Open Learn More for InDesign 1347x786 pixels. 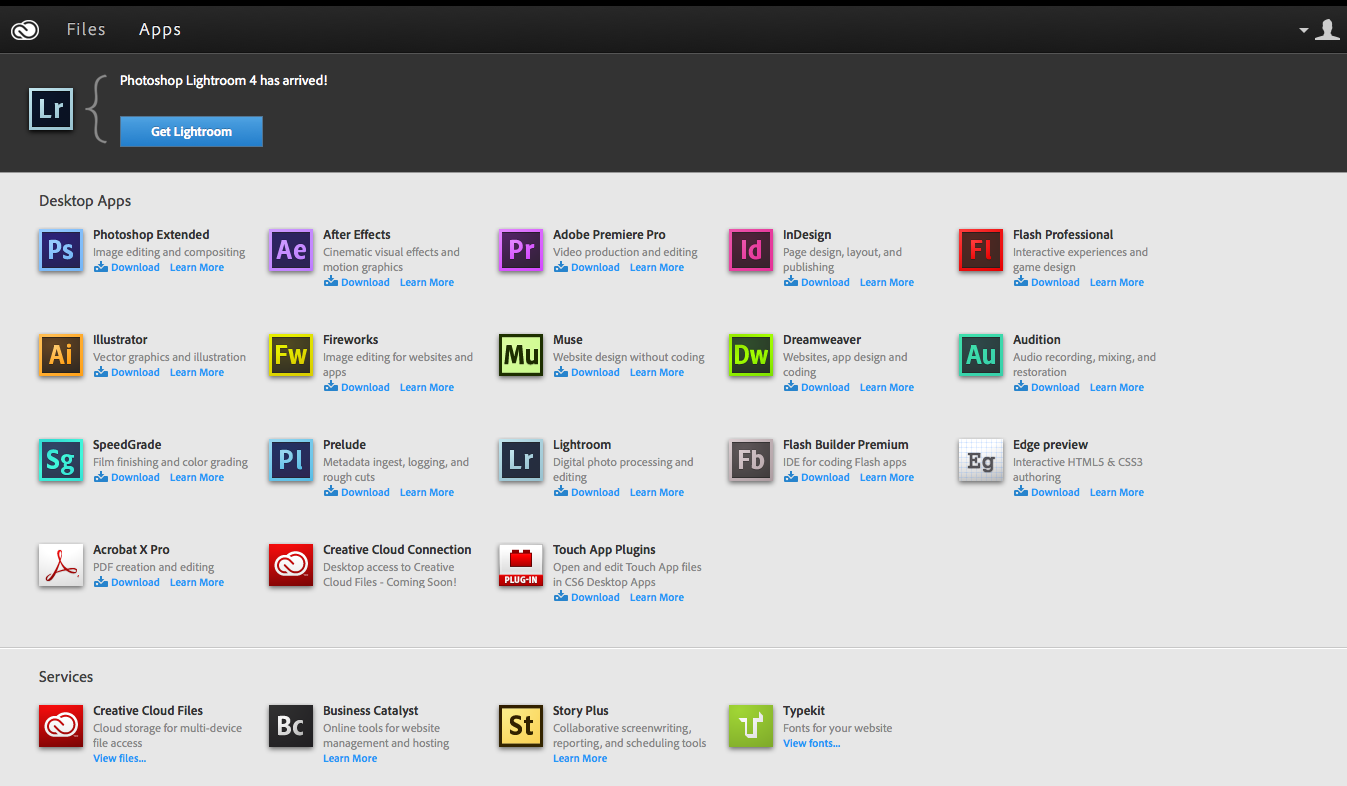[887, 282]
